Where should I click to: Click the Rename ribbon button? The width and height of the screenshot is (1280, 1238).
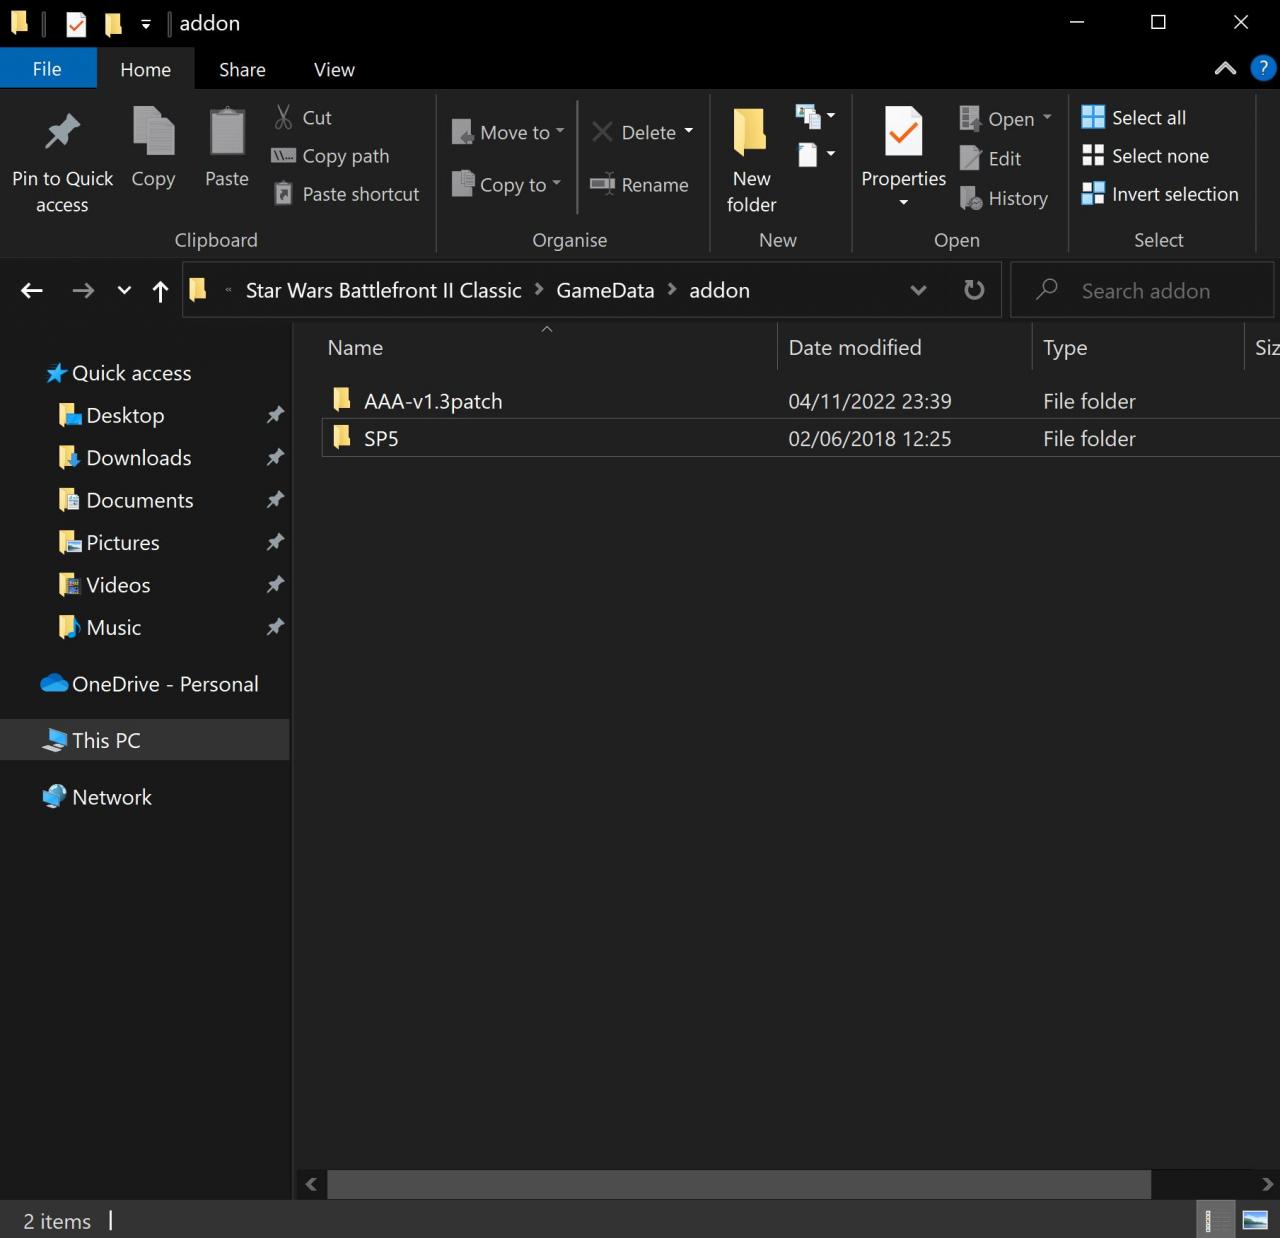point(640,185)
